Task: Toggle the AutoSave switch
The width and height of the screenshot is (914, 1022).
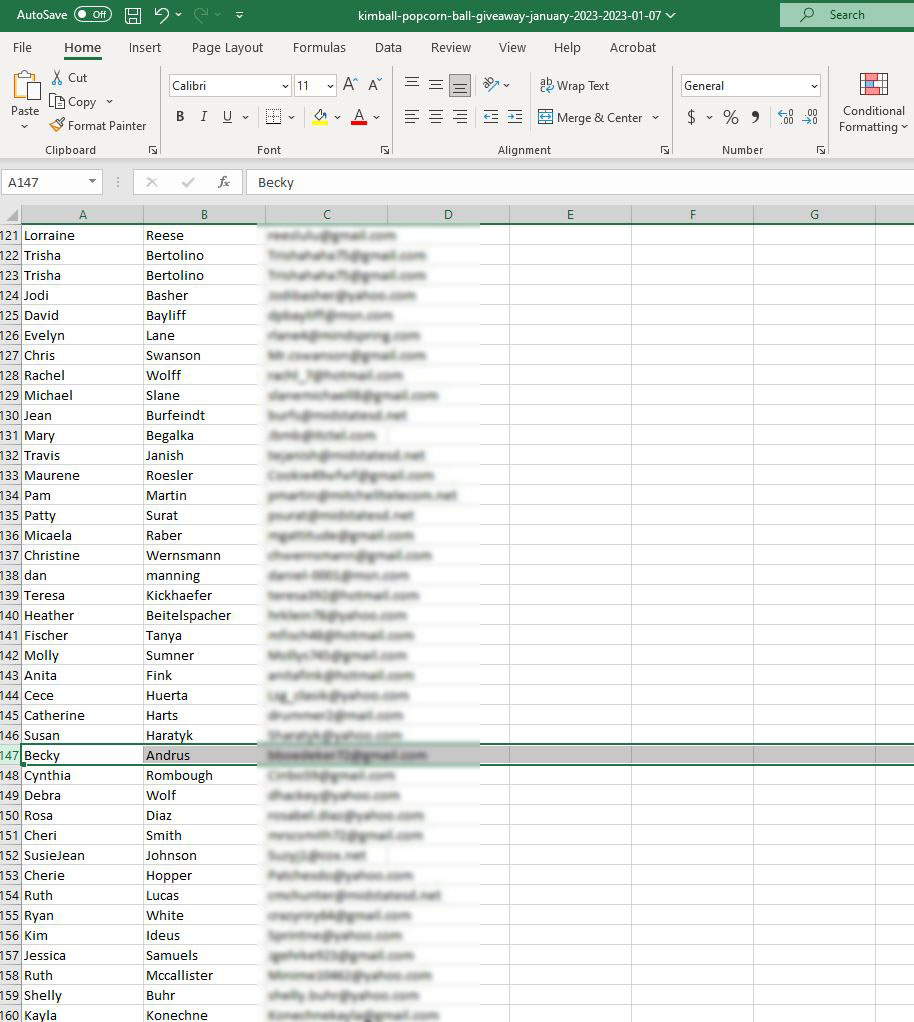Action: pyautogui.click(x=93, y=15)
